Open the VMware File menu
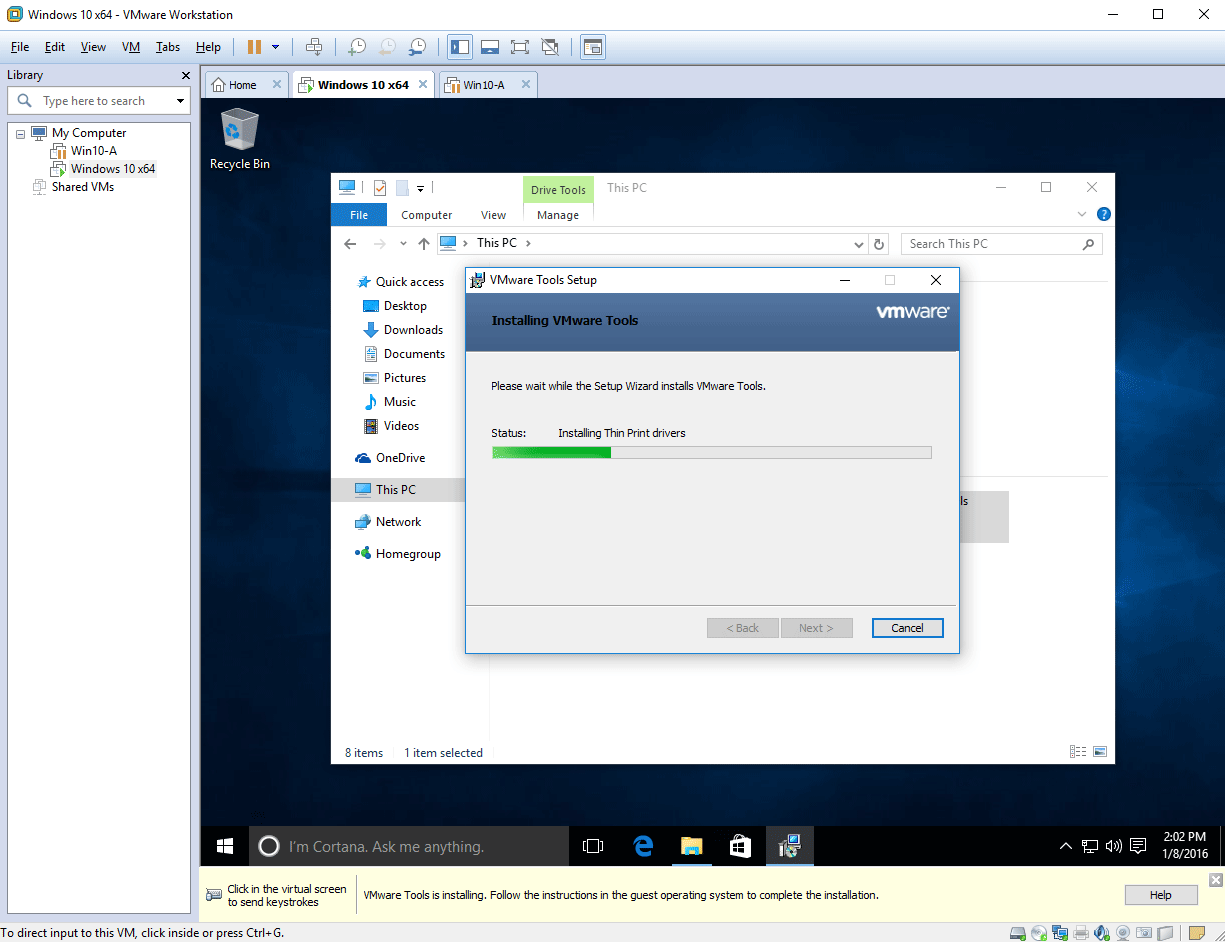 tap(21, 47)
